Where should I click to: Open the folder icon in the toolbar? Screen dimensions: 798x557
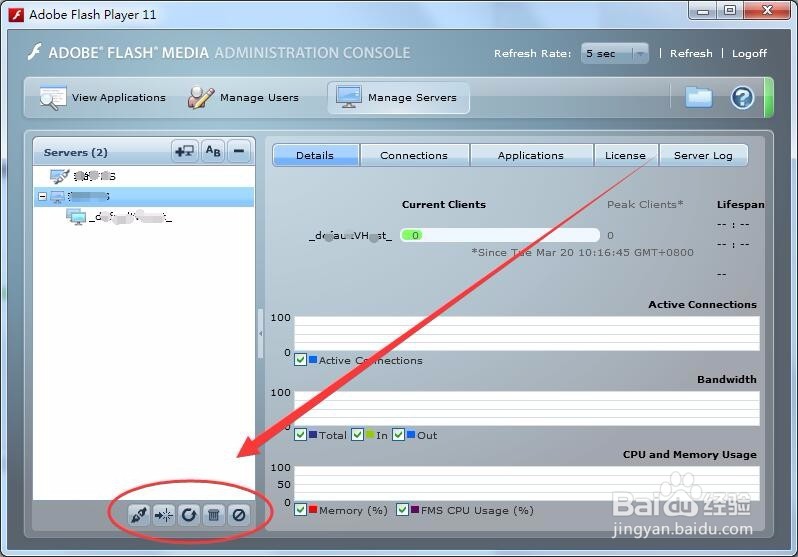pos(698,97)
